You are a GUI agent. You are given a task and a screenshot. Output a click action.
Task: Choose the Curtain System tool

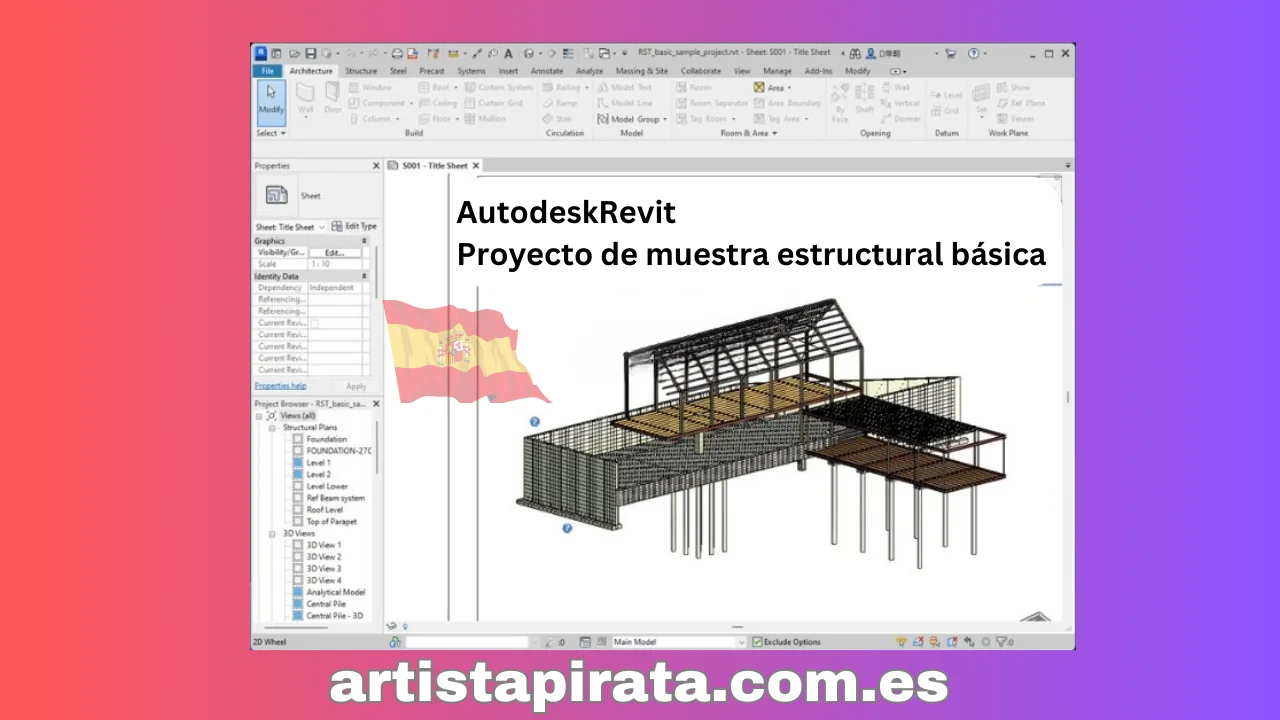pyautogui.click(x=498, y=87)
